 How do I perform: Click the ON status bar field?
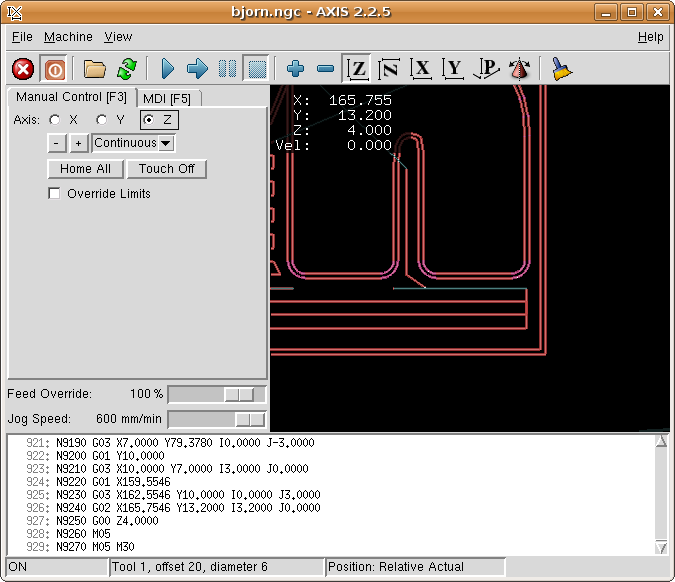coord(57,567)
